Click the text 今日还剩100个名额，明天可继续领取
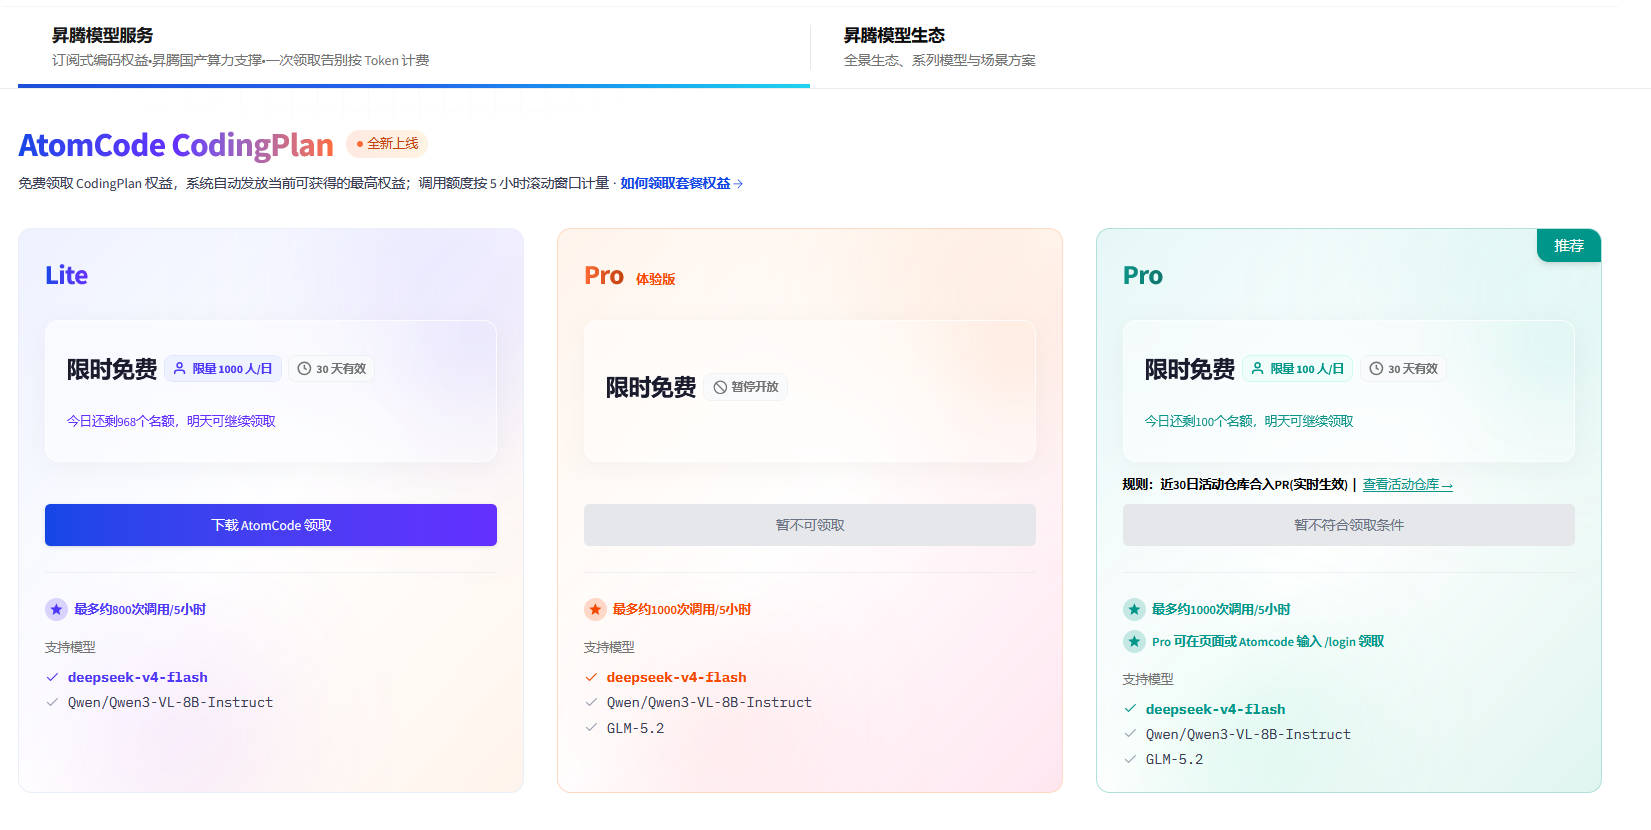This screenshot has height=830, width=1651. click(1249, 421)
